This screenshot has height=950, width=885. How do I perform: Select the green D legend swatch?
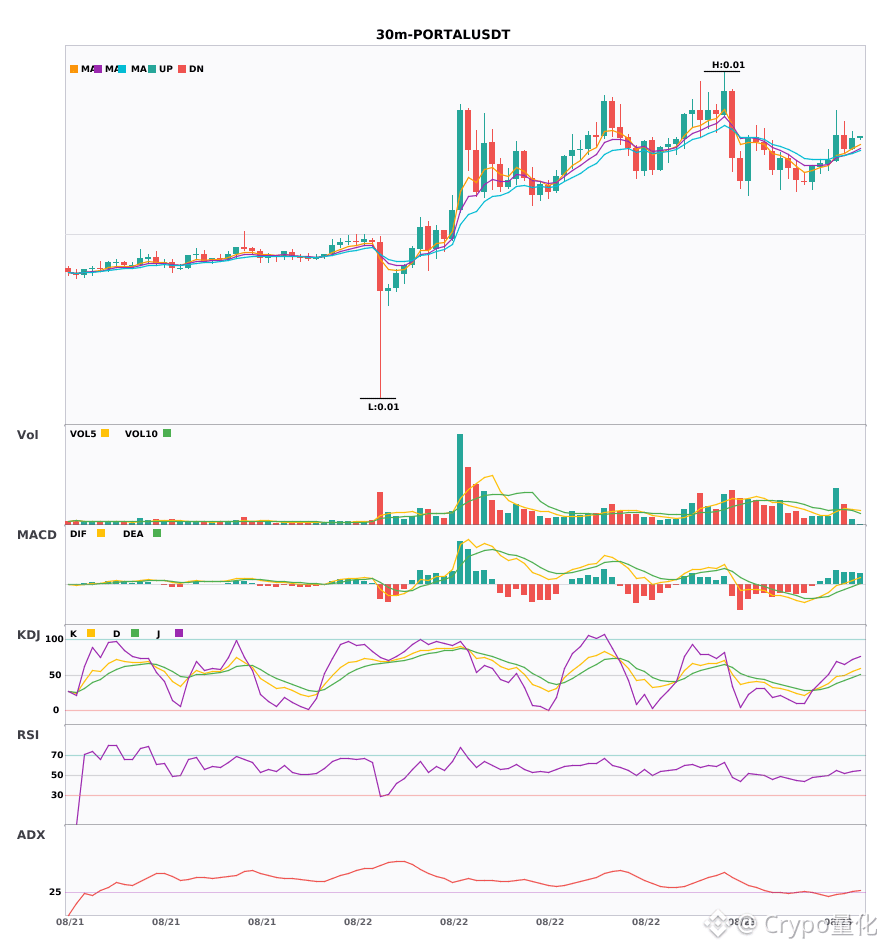(x=135, y=633)
